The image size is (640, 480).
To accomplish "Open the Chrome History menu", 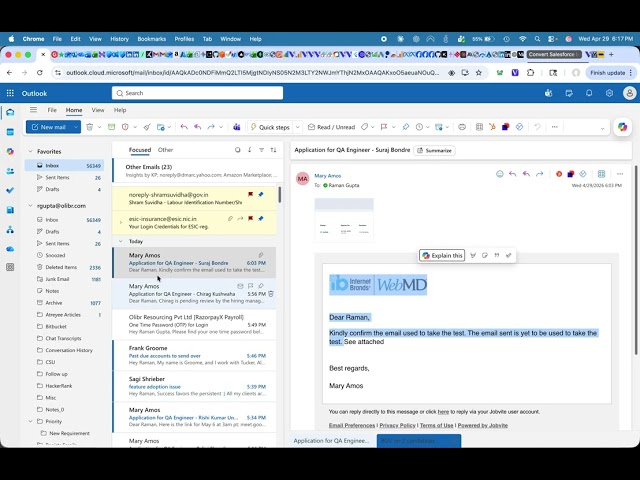I will (x=119, y=39).
